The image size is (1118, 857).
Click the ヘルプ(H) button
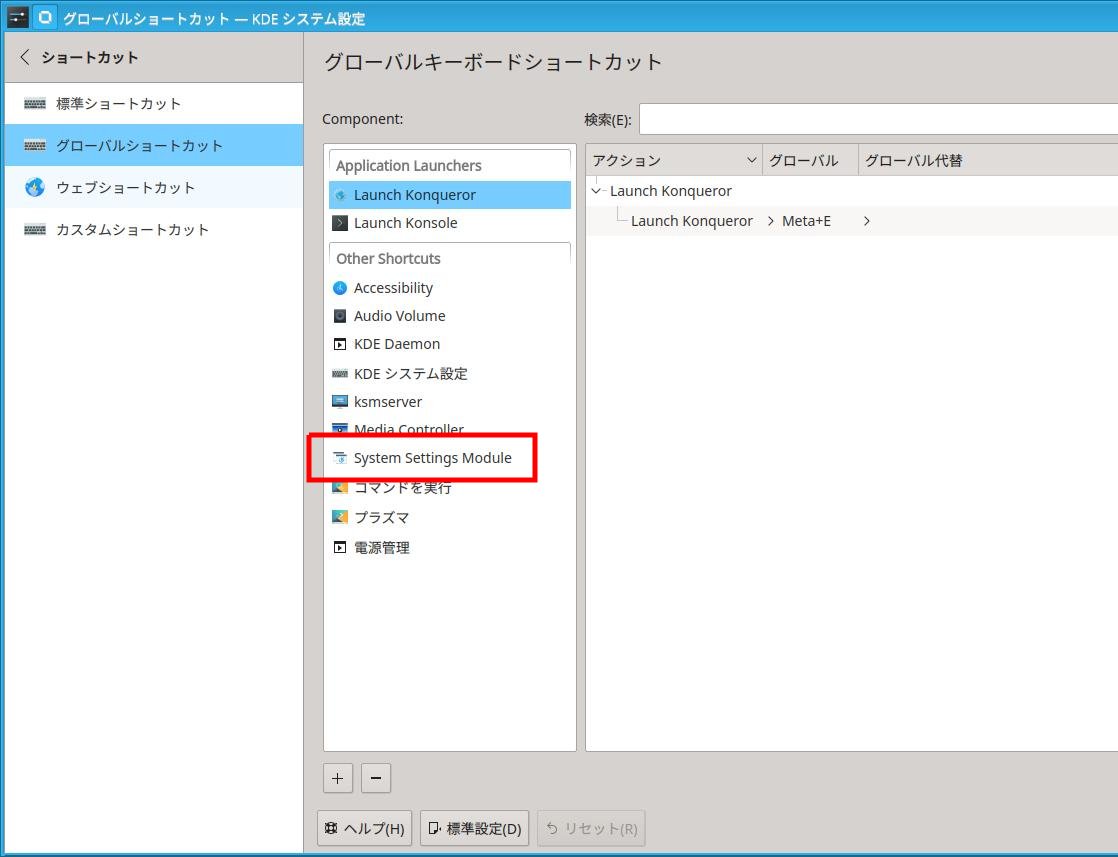pyautogui.click(x=364, y=828)
